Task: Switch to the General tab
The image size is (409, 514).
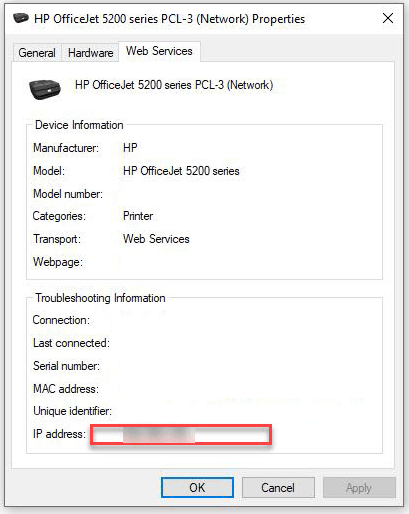Action: point(37,53)
